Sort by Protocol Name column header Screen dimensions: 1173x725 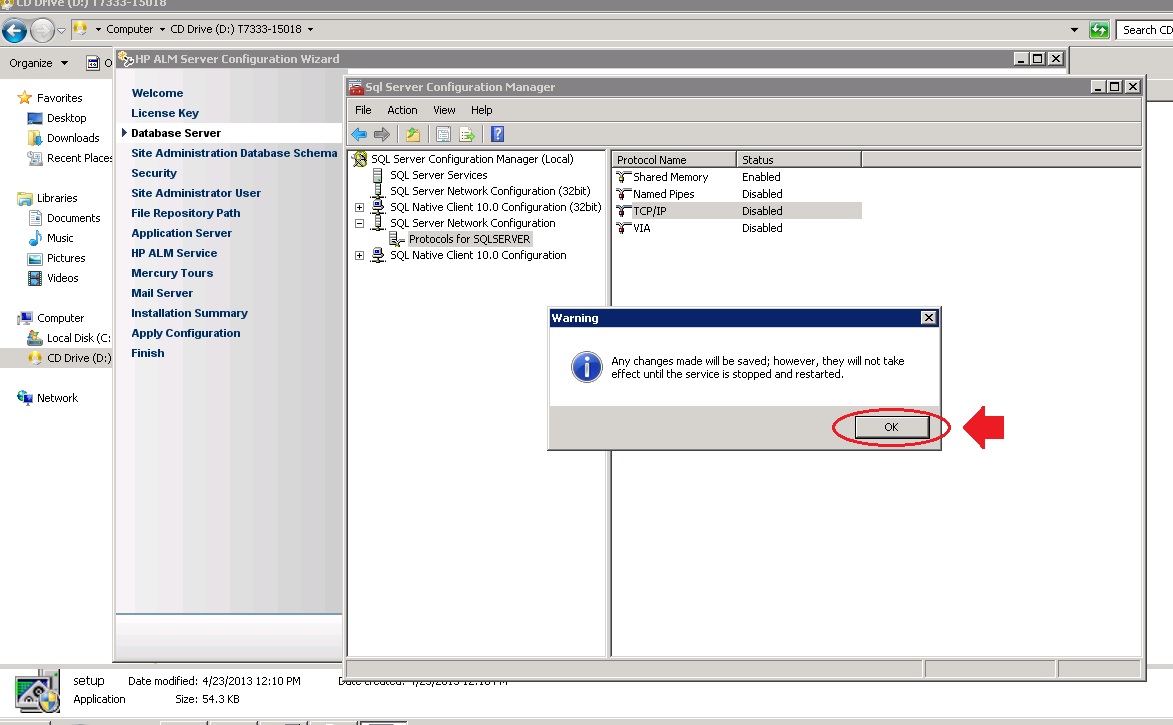coord(674,159)
